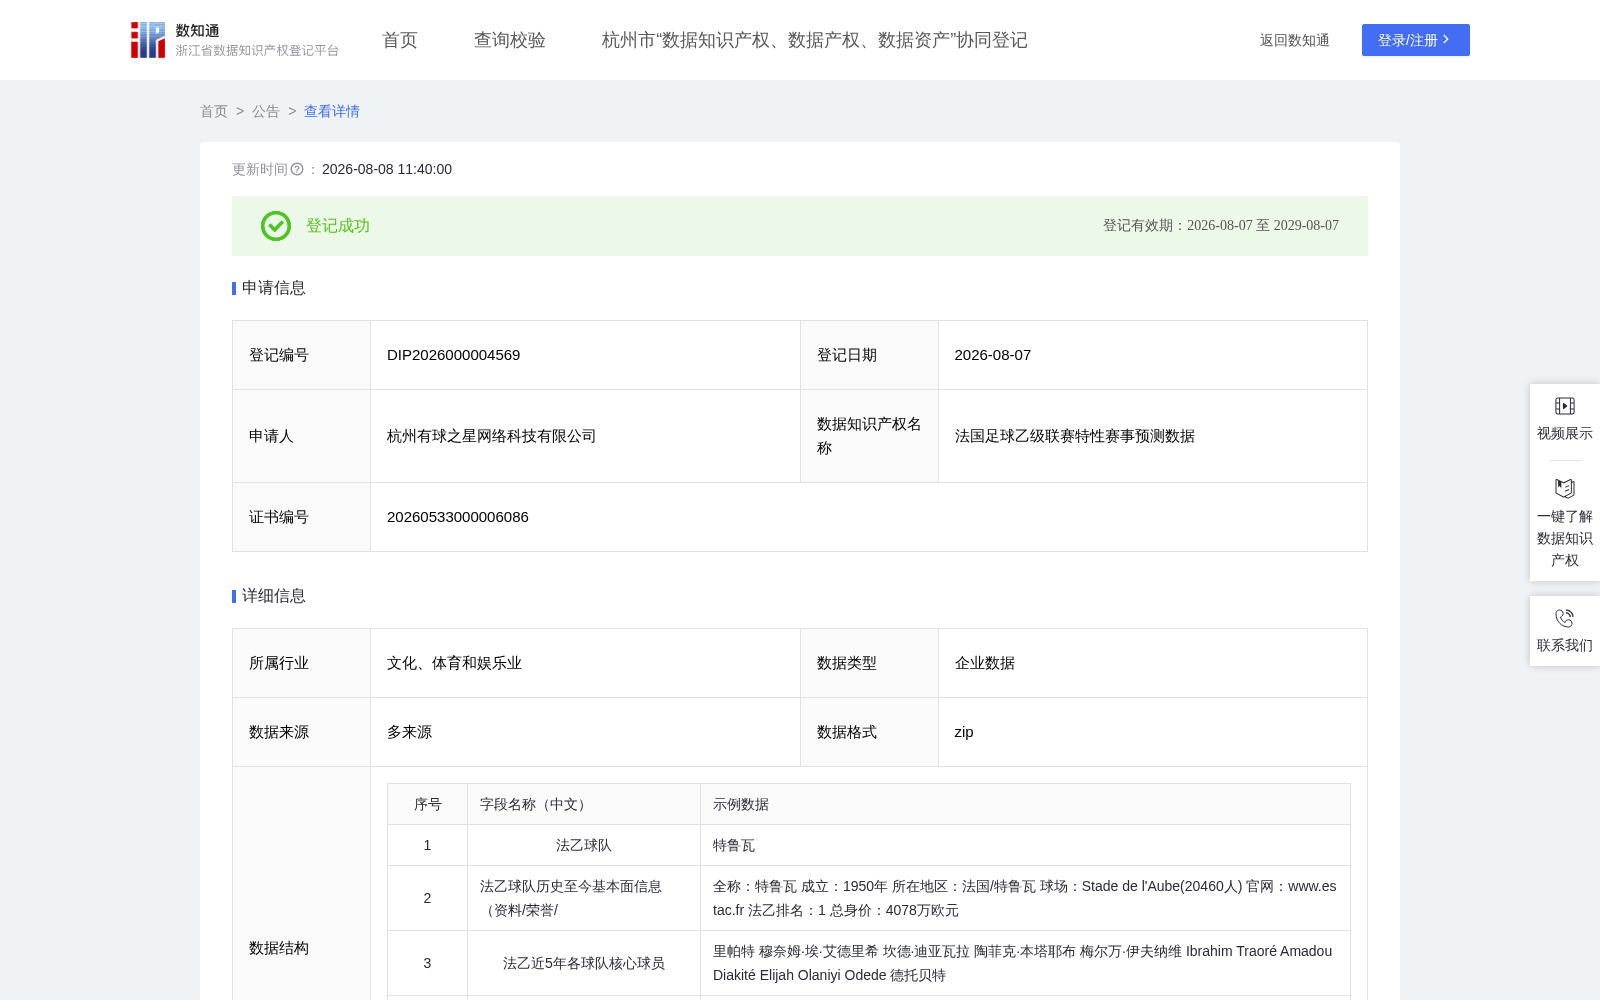Click data format value zip
Image resolution: width=1600 pixels, height=1000 pixels.
click(x=964, y=732)
